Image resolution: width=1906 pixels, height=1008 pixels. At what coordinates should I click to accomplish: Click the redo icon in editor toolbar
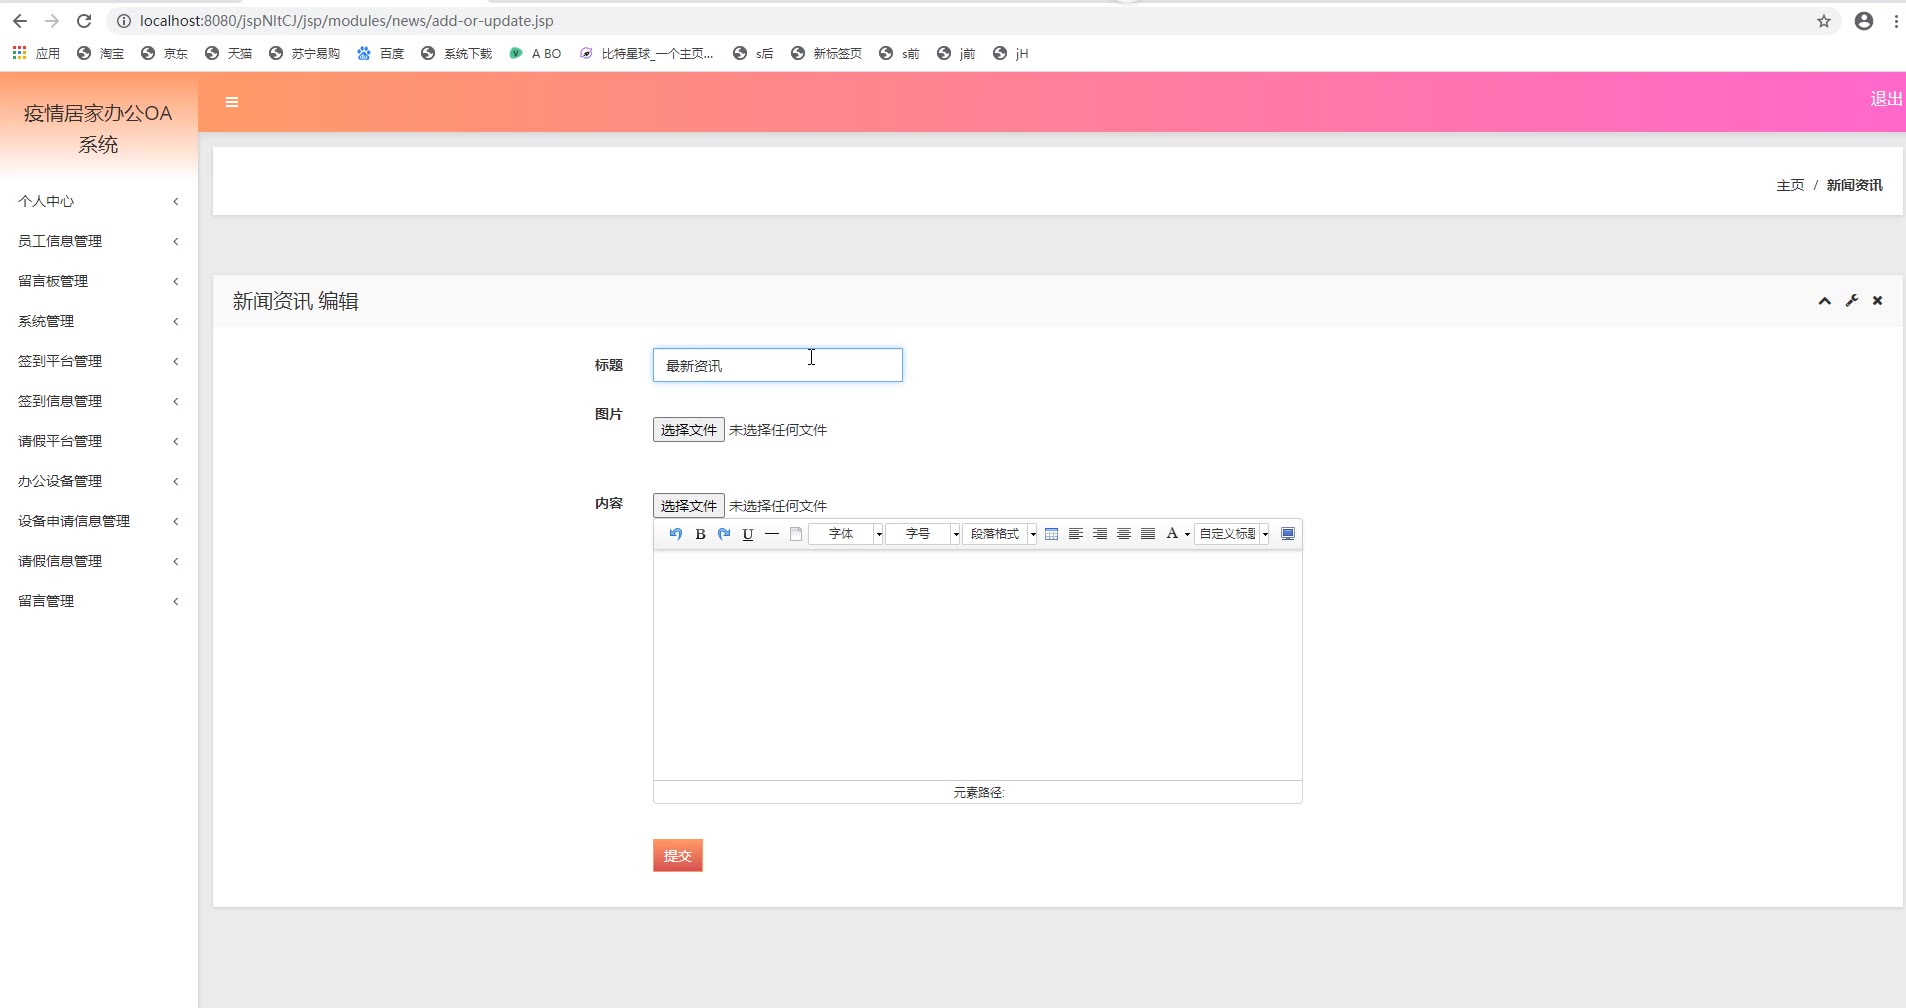tap(724, 534)
